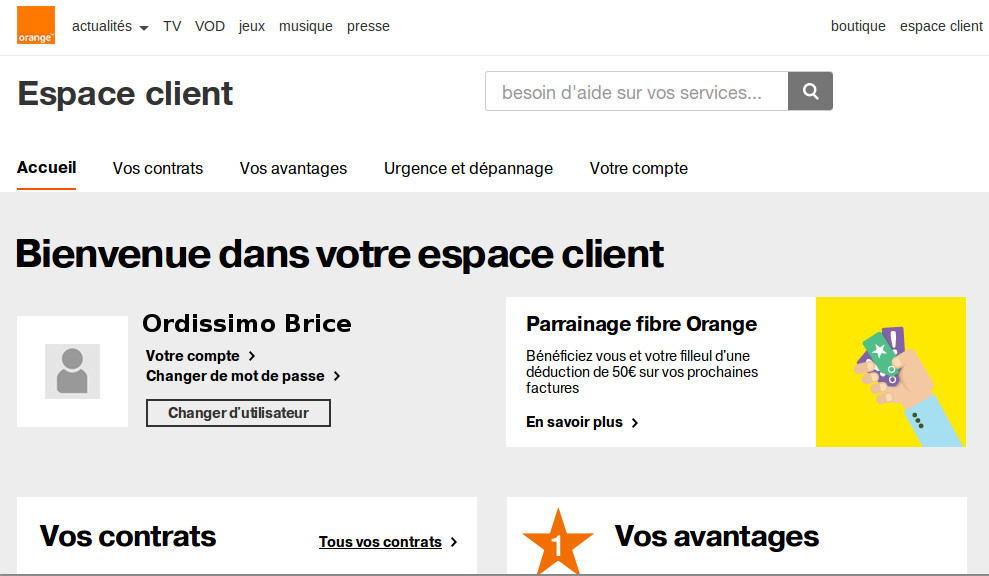Viewport: 989px width, 576px height.
Task: Click the actualités menu label
Action: click(102, 26)
